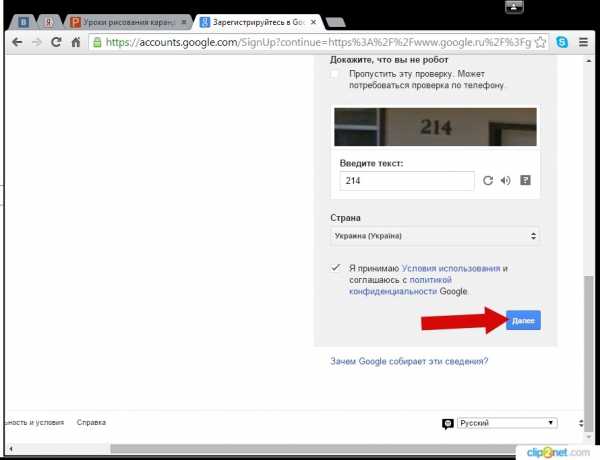Image resolution: width=600 pixels, height=460 pixels.
Task: Play the audio captcha speaker icon
Action: tap(505, 180)
